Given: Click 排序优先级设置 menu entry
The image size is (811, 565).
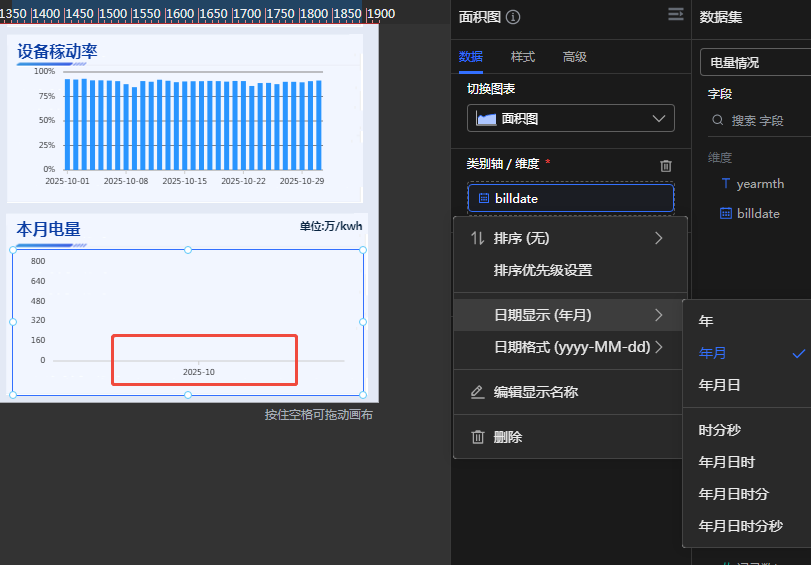Looking at the screenshot, I should click(x=542, y=270).
